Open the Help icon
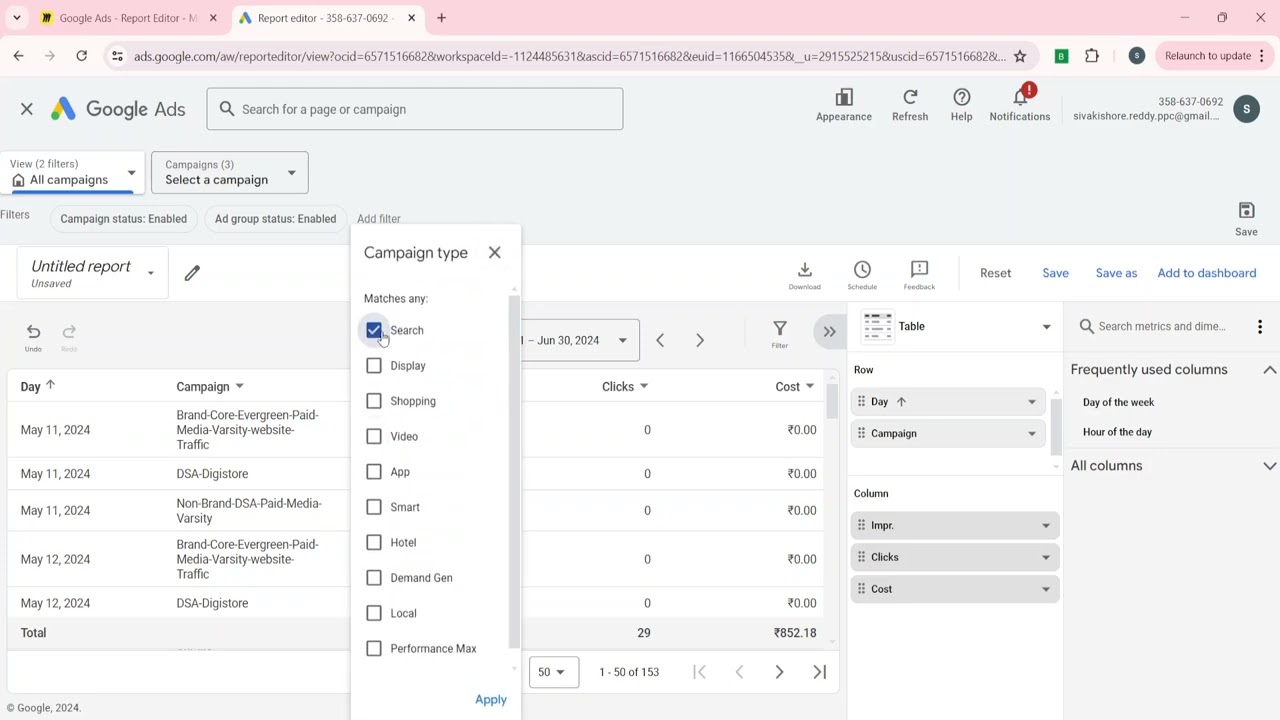Screen dimensions: 1280x720 click(961, 104)
